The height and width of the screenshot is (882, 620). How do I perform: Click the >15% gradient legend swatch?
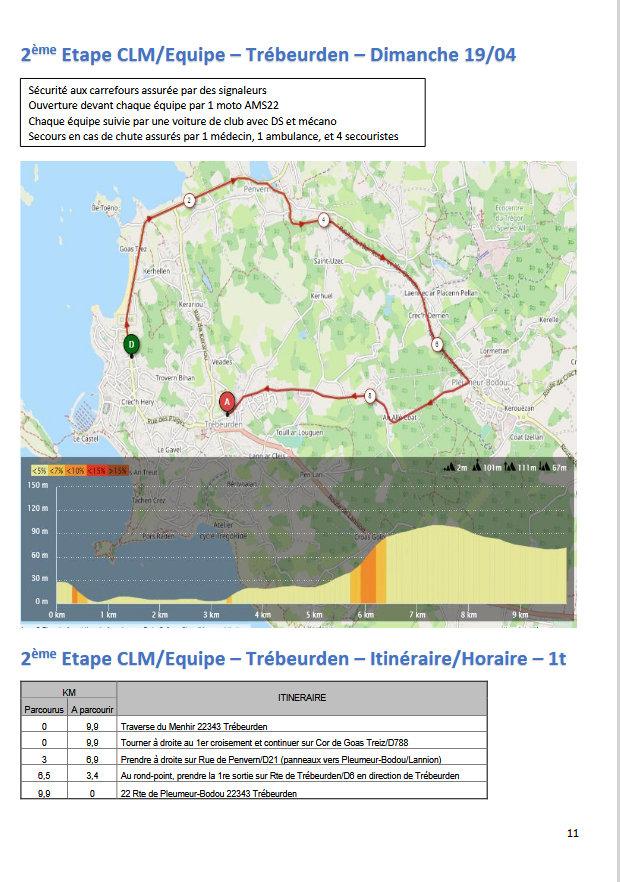(117, 469)
